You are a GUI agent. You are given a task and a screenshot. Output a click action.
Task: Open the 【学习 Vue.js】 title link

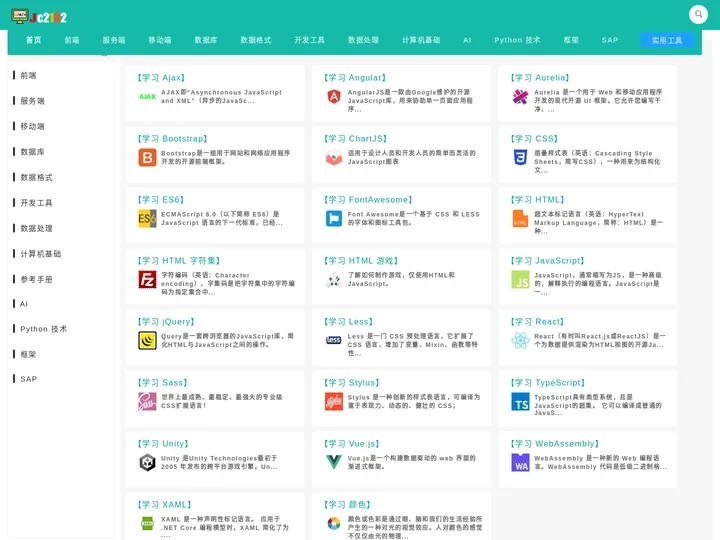point(352,444)
